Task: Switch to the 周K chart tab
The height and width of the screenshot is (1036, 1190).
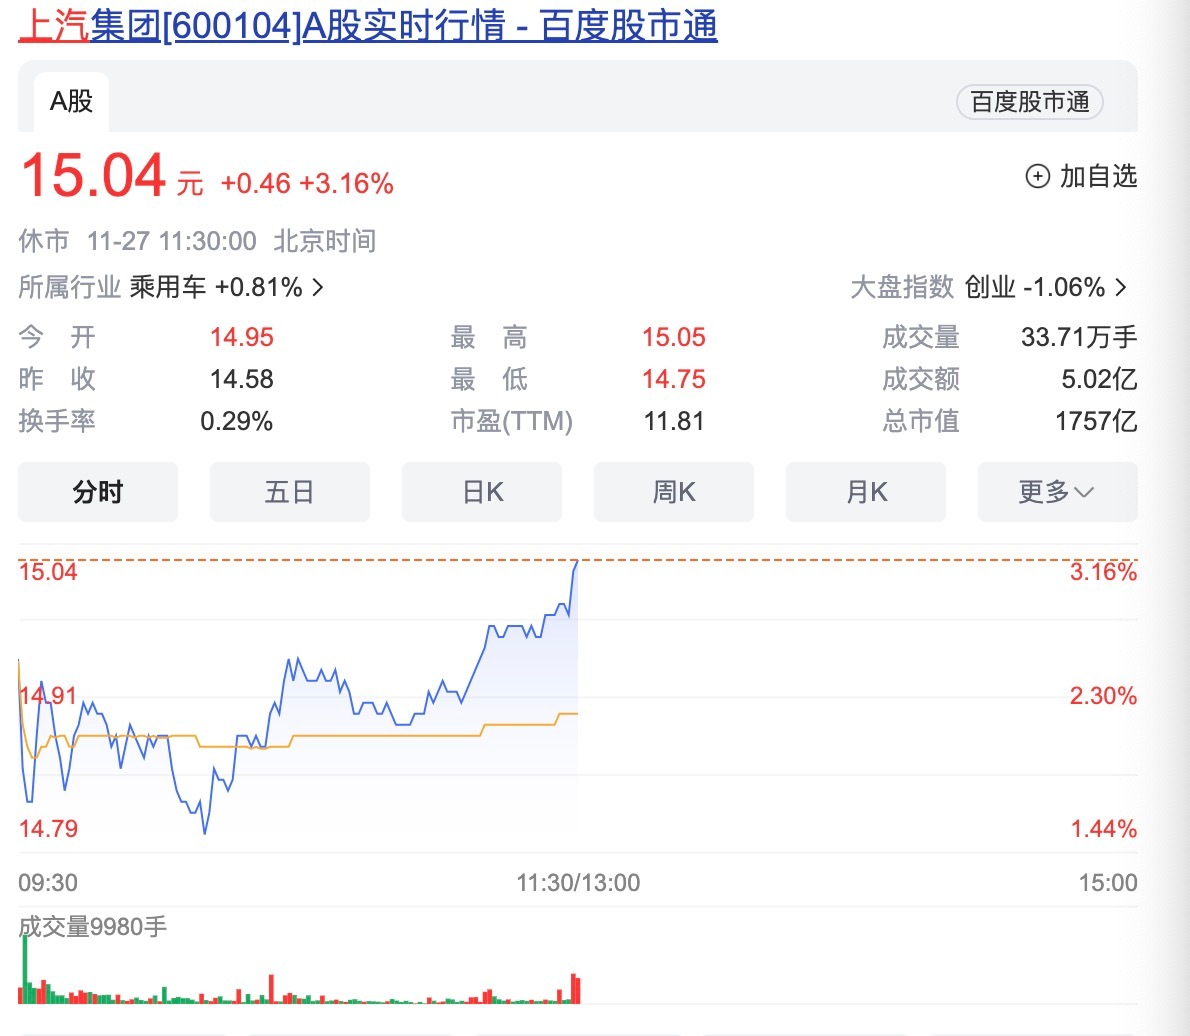Action: [x=674, y=492]
